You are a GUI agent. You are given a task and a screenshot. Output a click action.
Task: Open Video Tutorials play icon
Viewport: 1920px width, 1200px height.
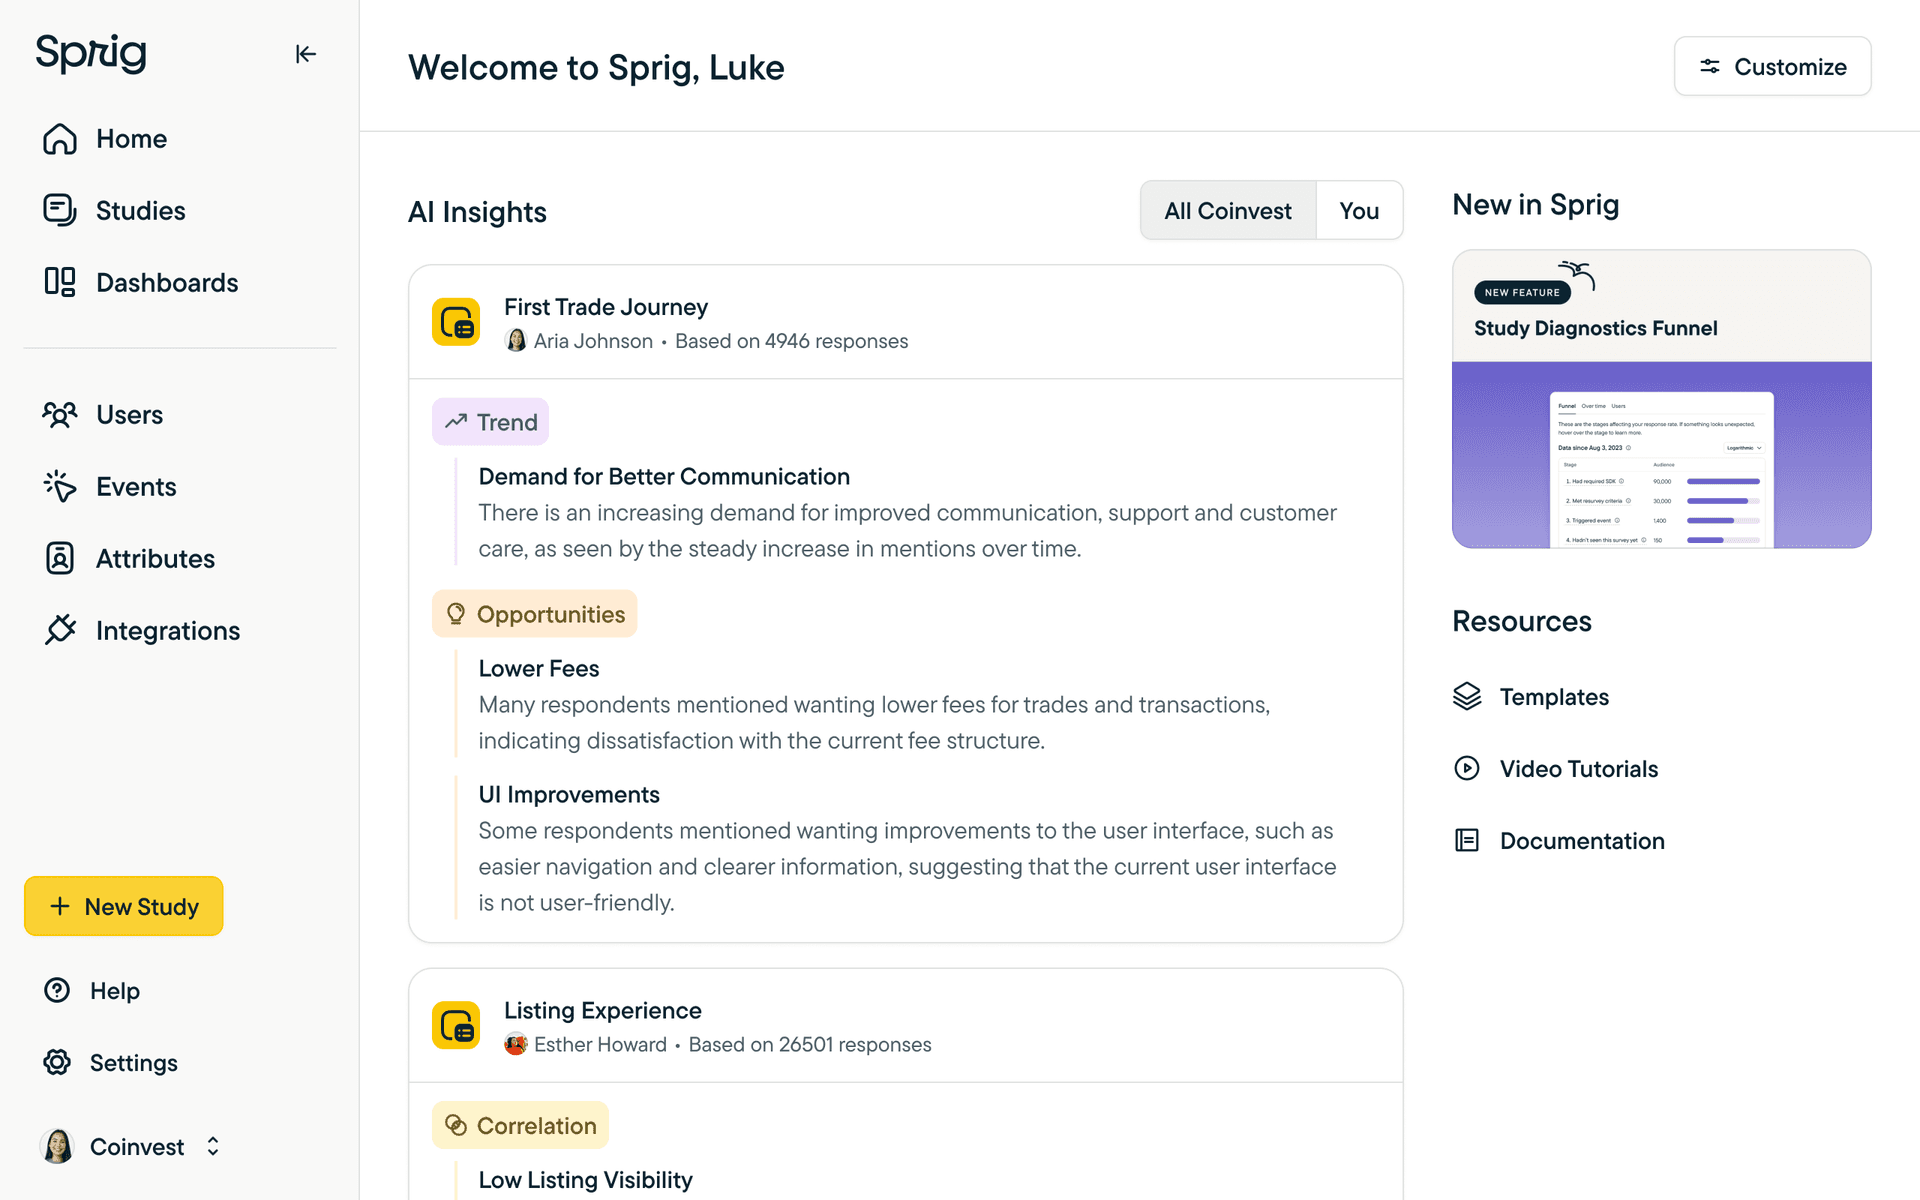tap(1466, 768)
